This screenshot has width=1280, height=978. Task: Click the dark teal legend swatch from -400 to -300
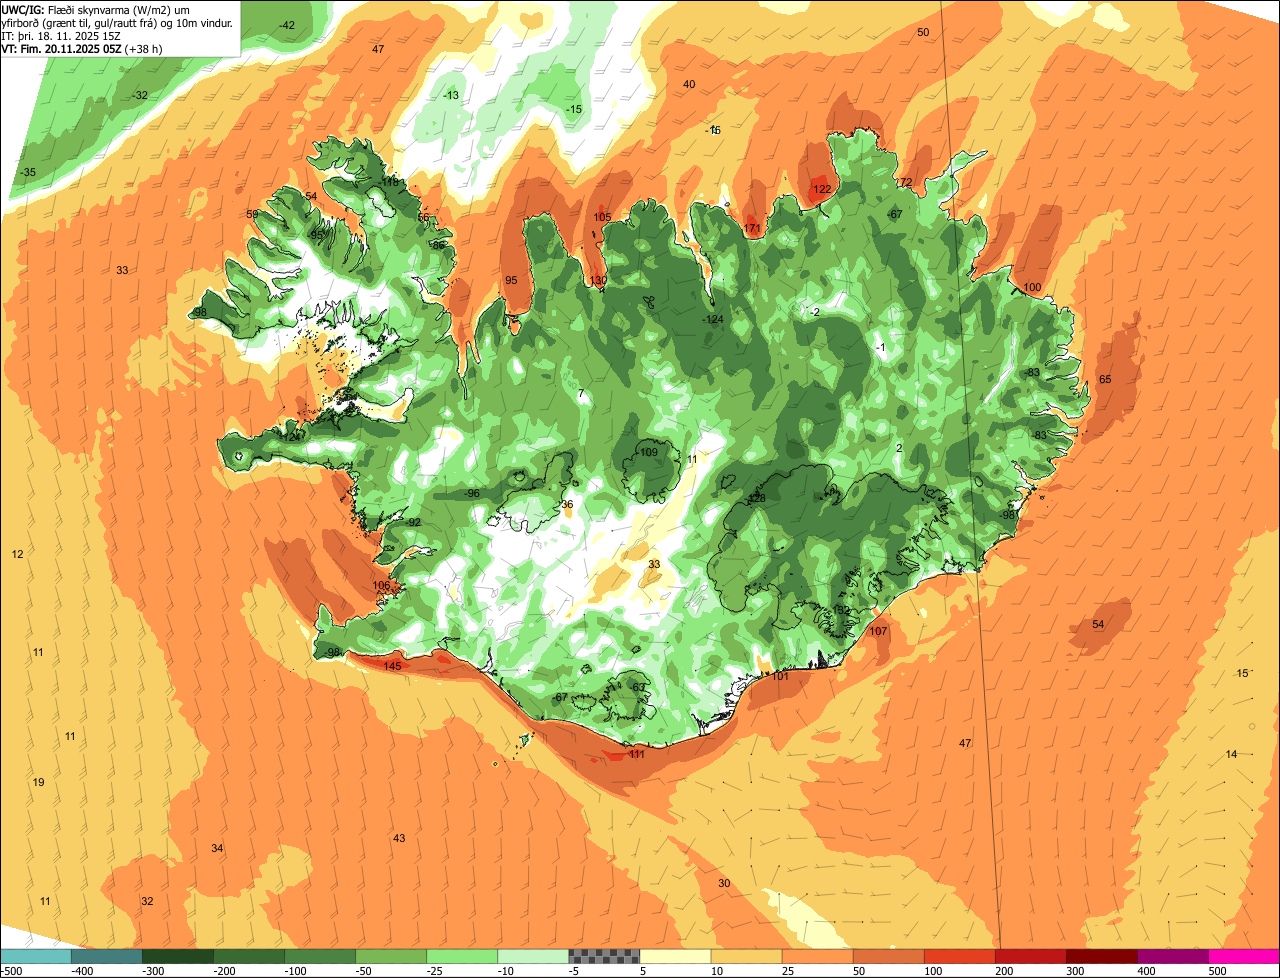click(107, 956)
